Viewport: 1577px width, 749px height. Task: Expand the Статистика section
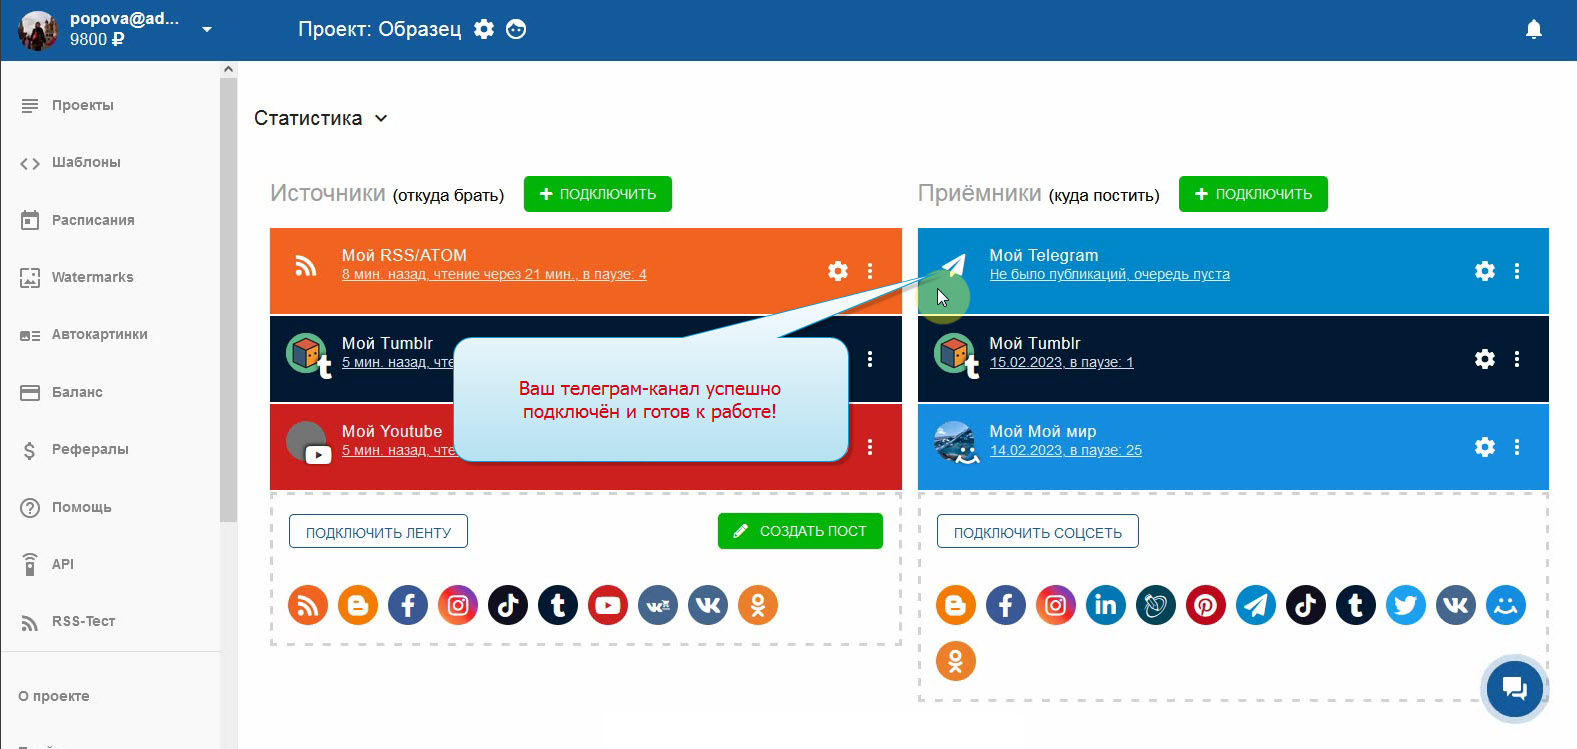coord(320,118)
